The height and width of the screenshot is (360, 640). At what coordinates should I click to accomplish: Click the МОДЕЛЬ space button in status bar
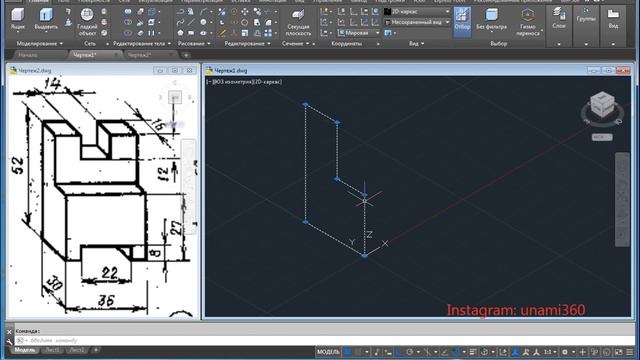coord(328,351)
